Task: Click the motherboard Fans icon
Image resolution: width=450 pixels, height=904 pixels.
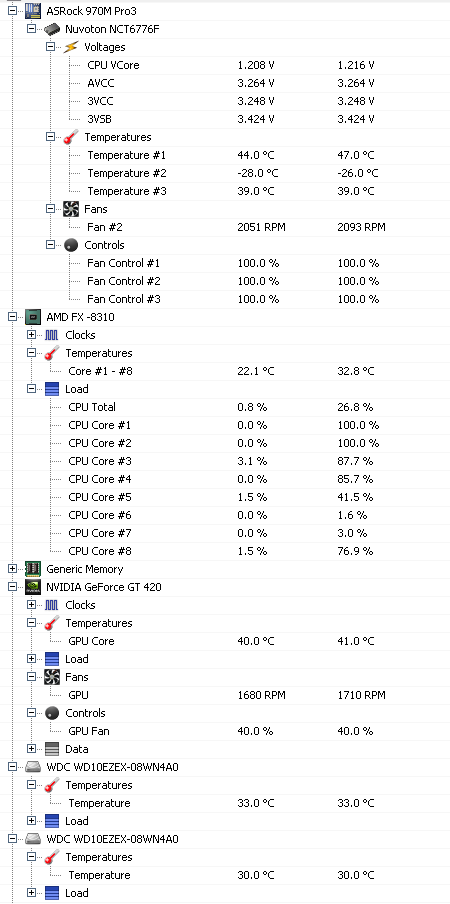Action: coord(71,209)
